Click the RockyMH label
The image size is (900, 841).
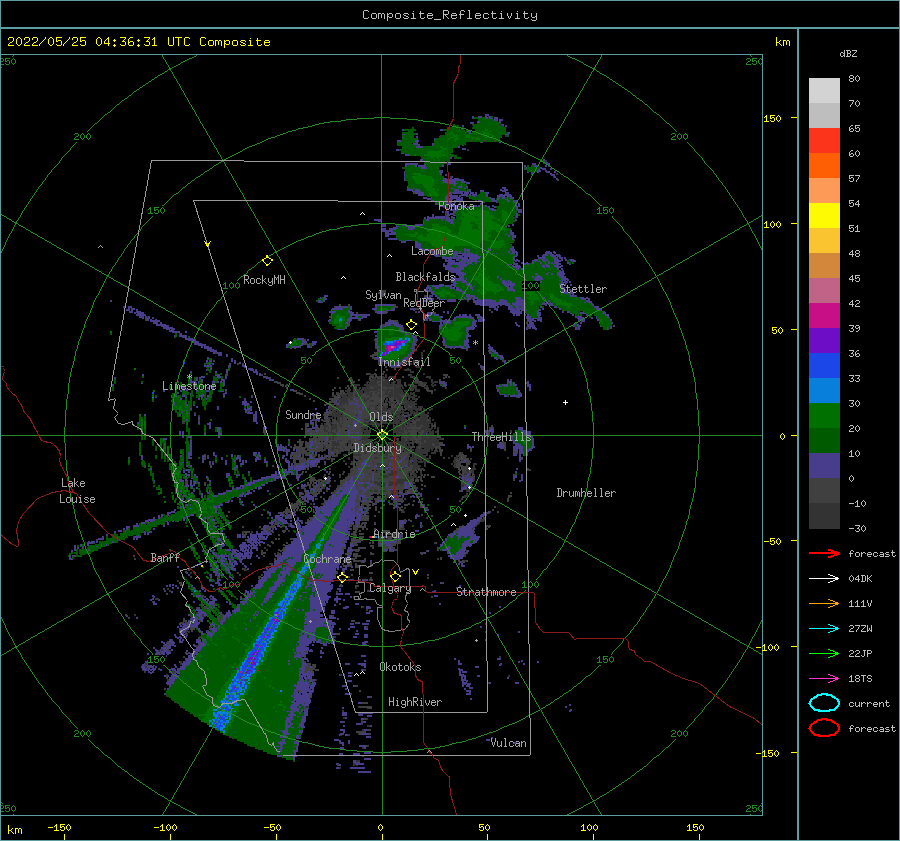click(264, 280)
